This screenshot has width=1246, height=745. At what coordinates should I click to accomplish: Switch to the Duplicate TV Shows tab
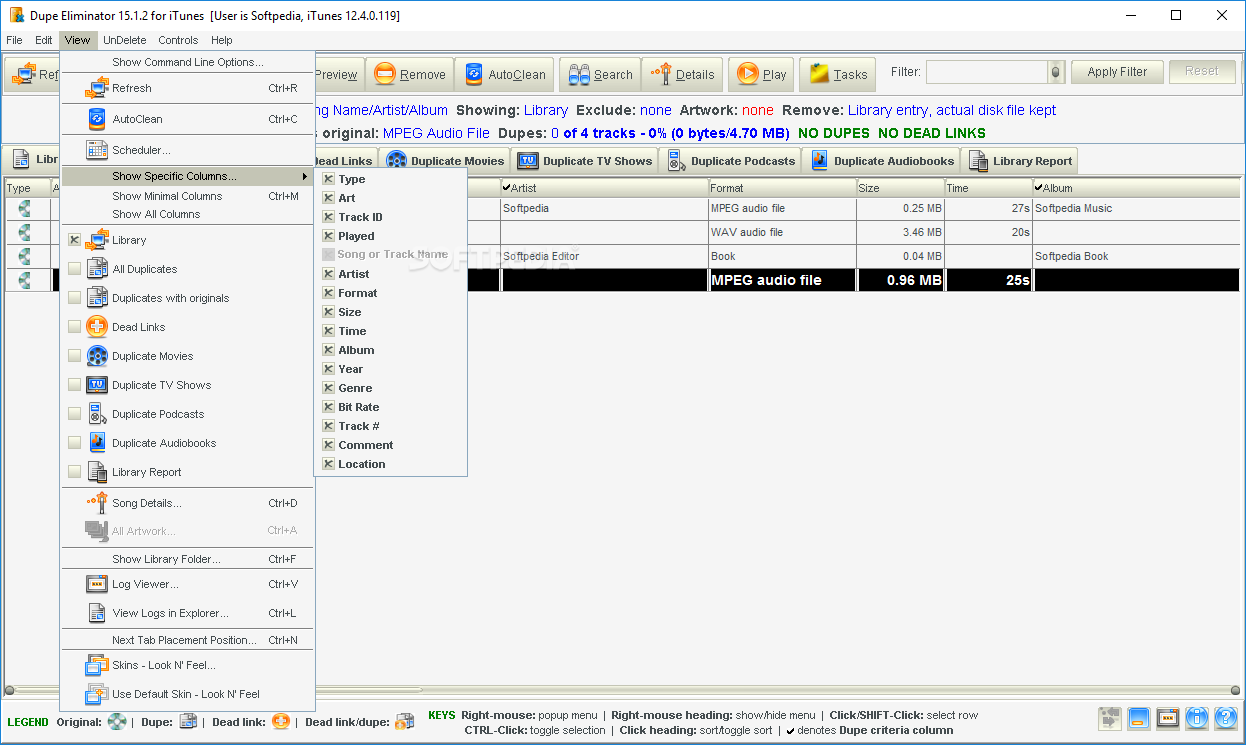pyautogui.click(x=585, y=160)
